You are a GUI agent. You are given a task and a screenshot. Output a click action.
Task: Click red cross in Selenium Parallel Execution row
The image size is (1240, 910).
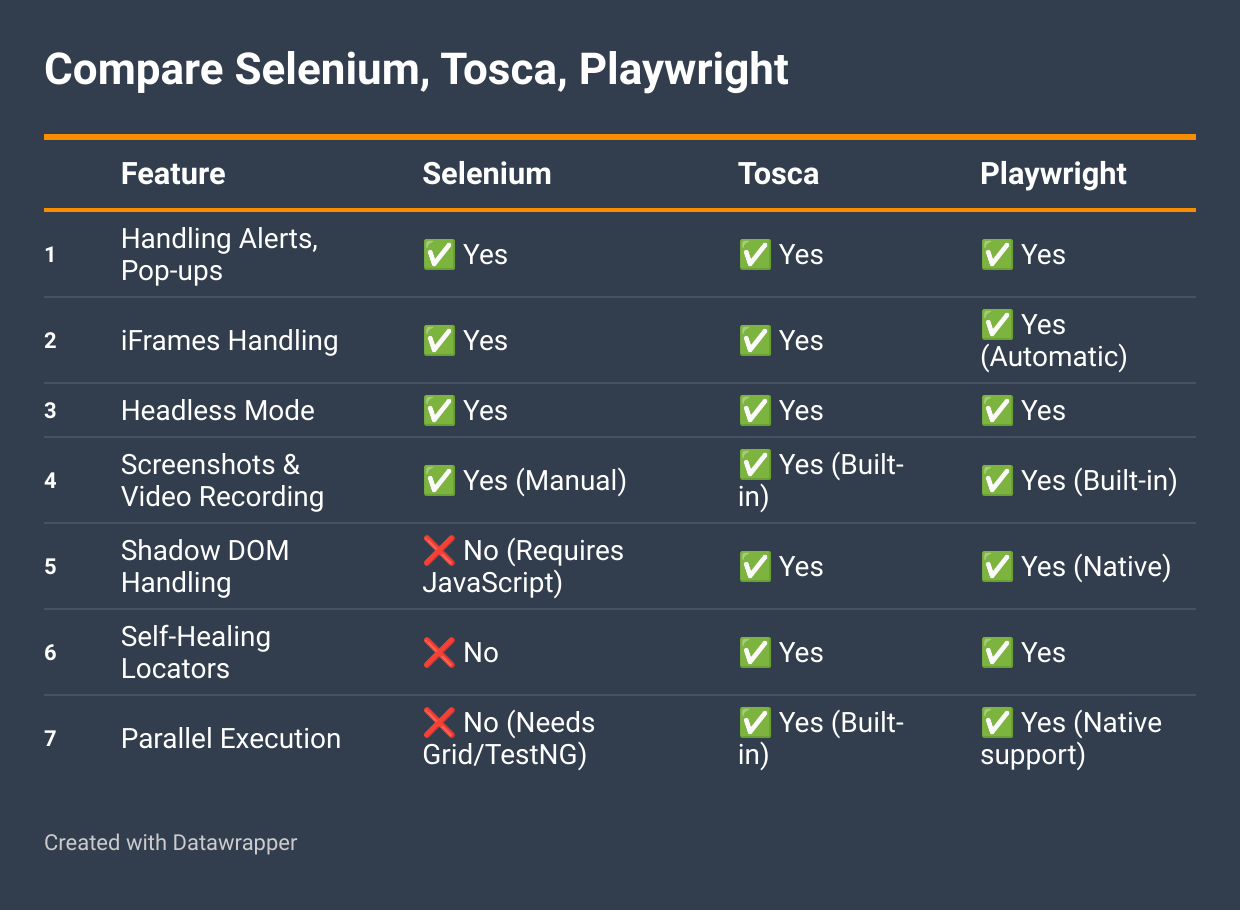(439, 723)
